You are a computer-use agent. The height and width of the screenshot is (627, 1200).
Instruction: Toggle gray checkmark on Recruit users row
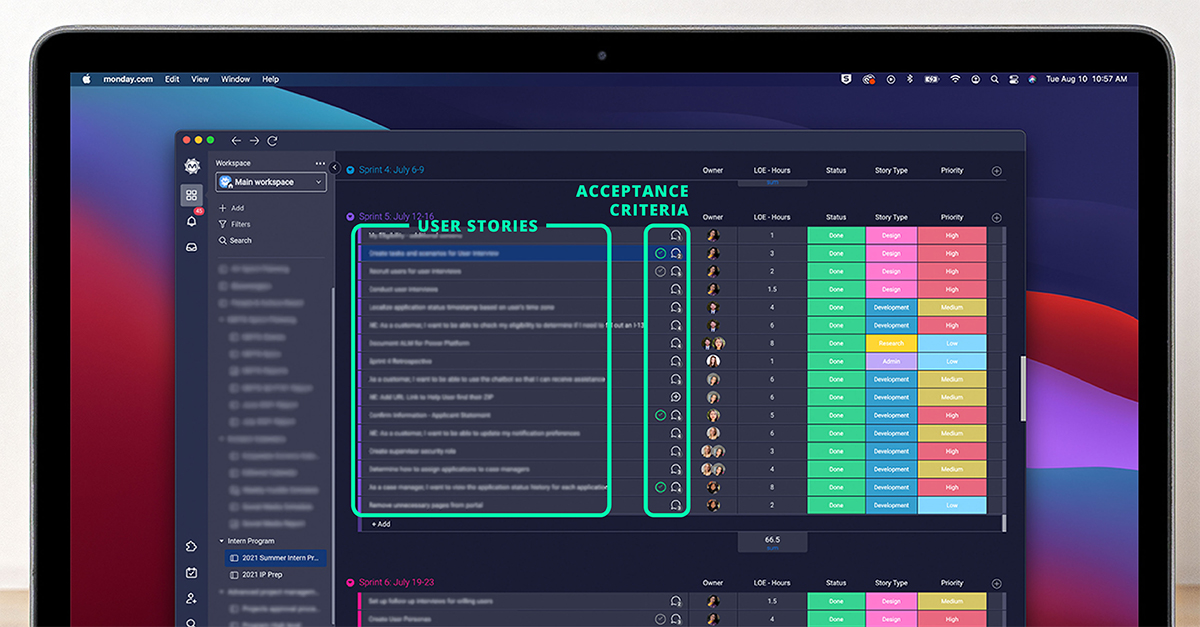click(660, 271)
